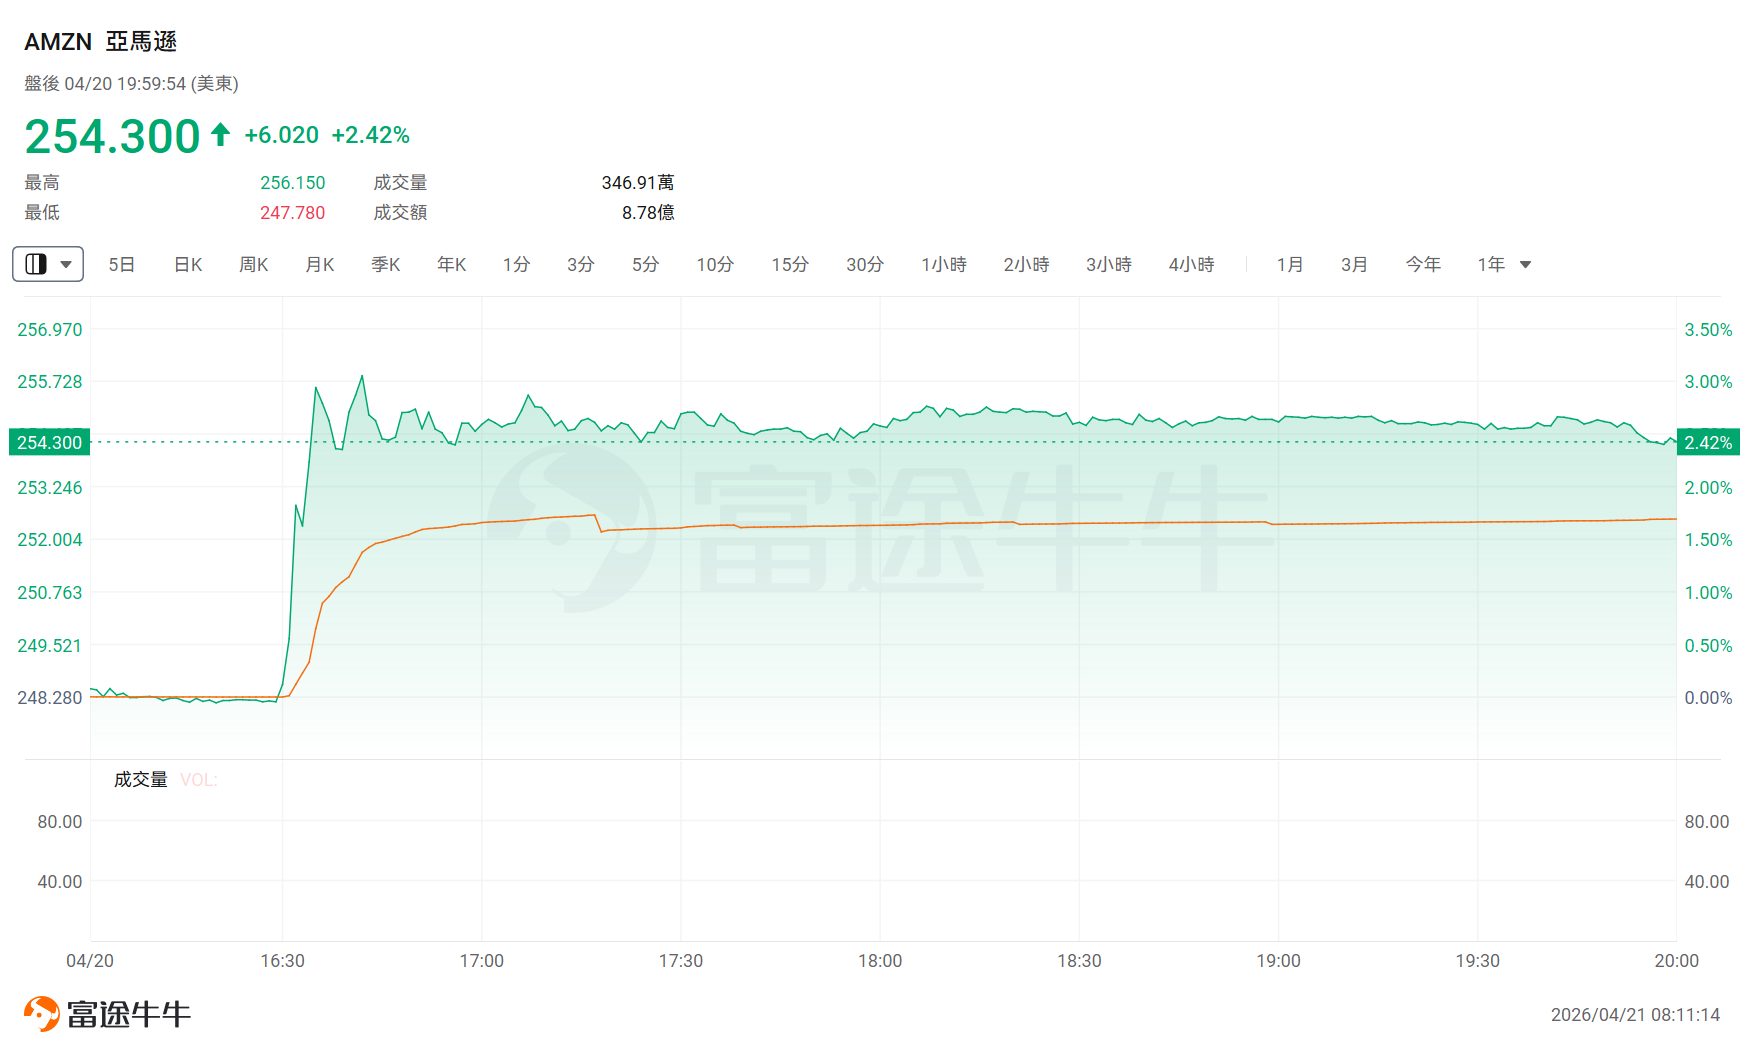Image resolution: width=1745 pixels, height=1055 pixels.
Task: Choose the 15分 interval
Action: (x=790, y=265)
